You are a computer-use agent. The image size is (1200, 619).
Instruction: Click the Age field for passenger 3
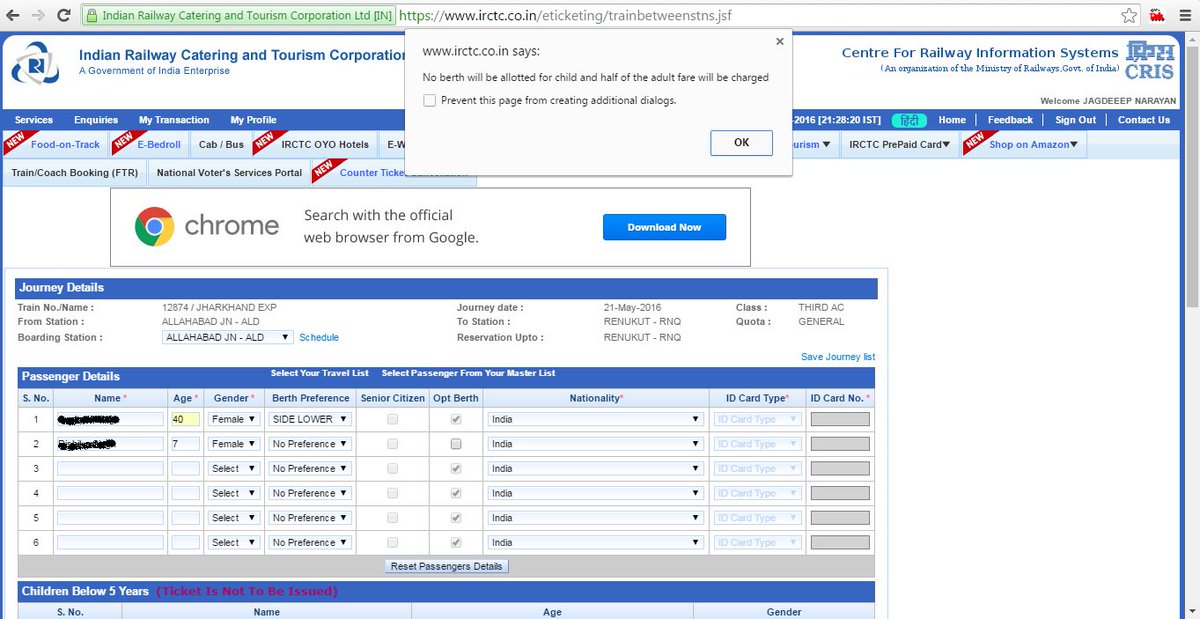(x=183, y=468)
